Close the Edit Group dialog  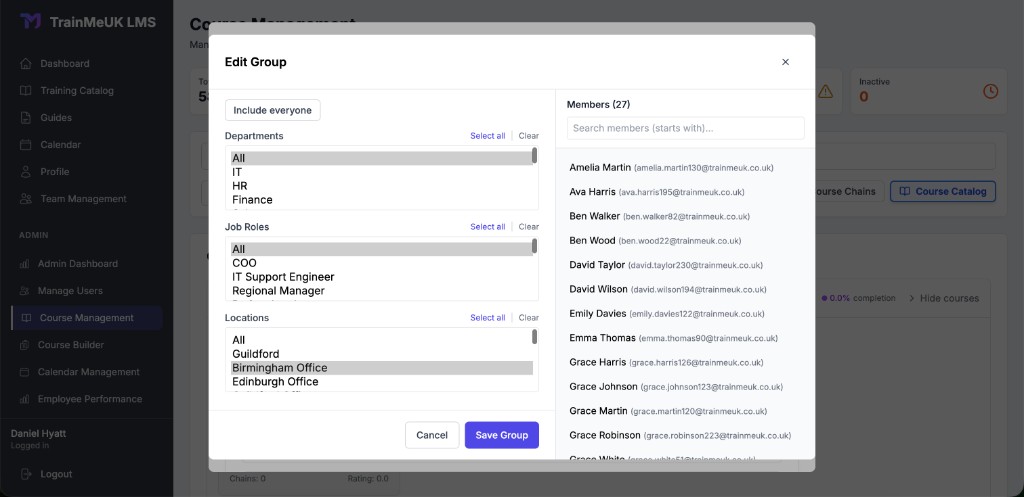[786, 62]
